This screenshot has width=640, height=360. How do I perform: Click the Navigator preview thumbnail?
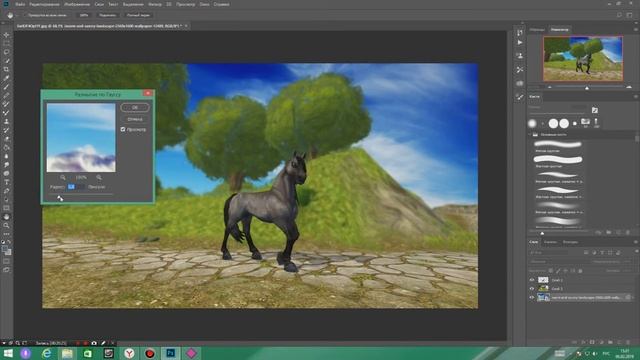coord(583,58)
